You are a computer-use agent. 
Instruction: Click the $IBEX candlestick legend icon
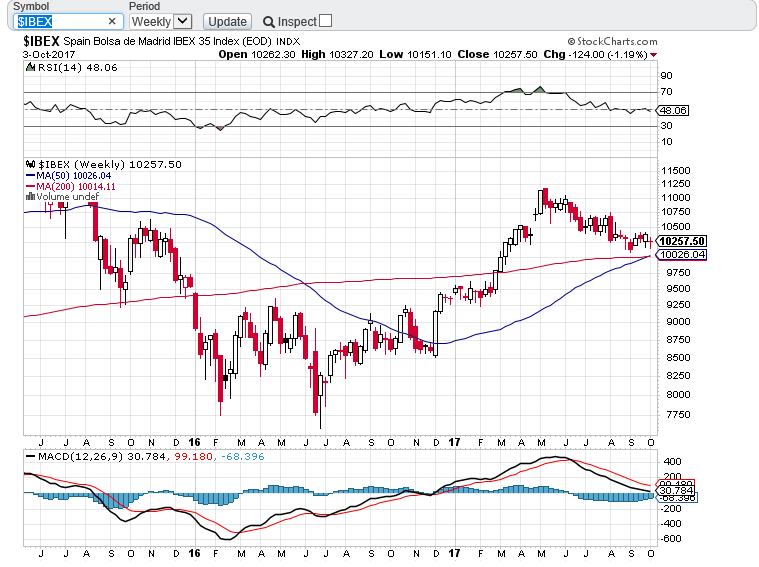point(30,164)
